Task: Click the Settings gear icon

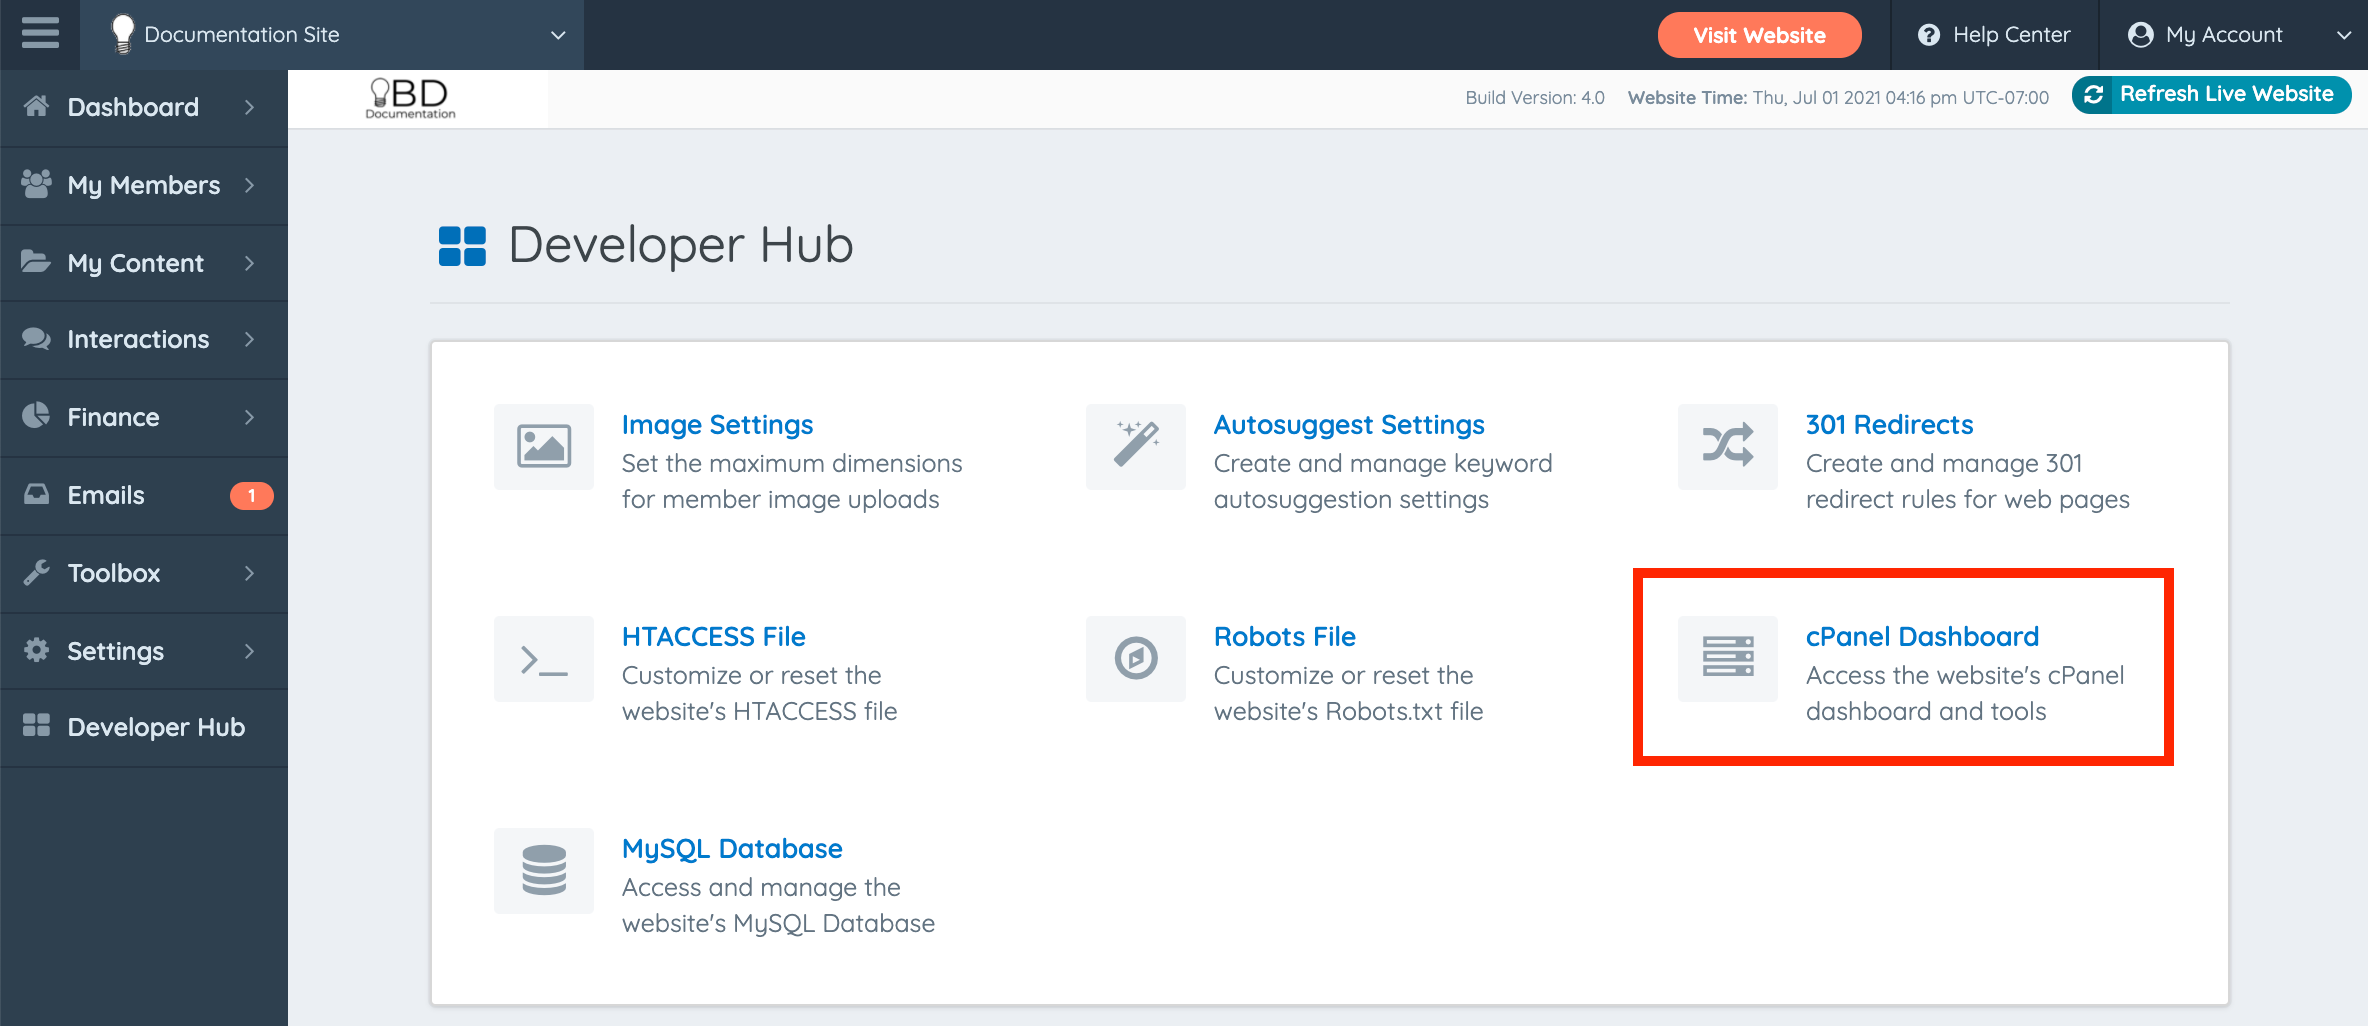Action: [x=37, y=650]
